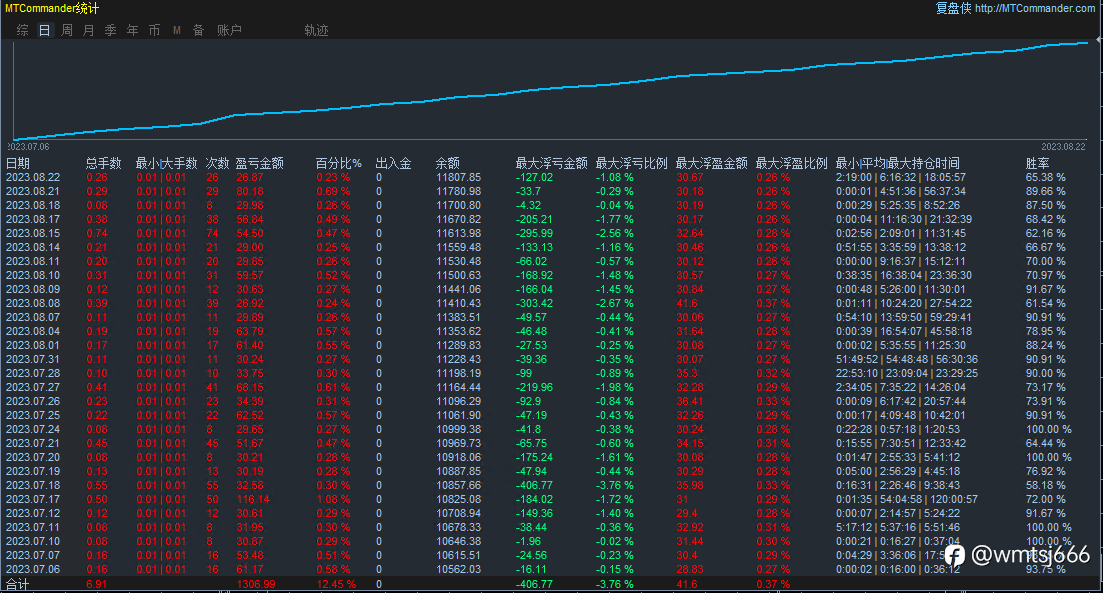Switch to the 综 summary tab

click(x=23, y=30)
